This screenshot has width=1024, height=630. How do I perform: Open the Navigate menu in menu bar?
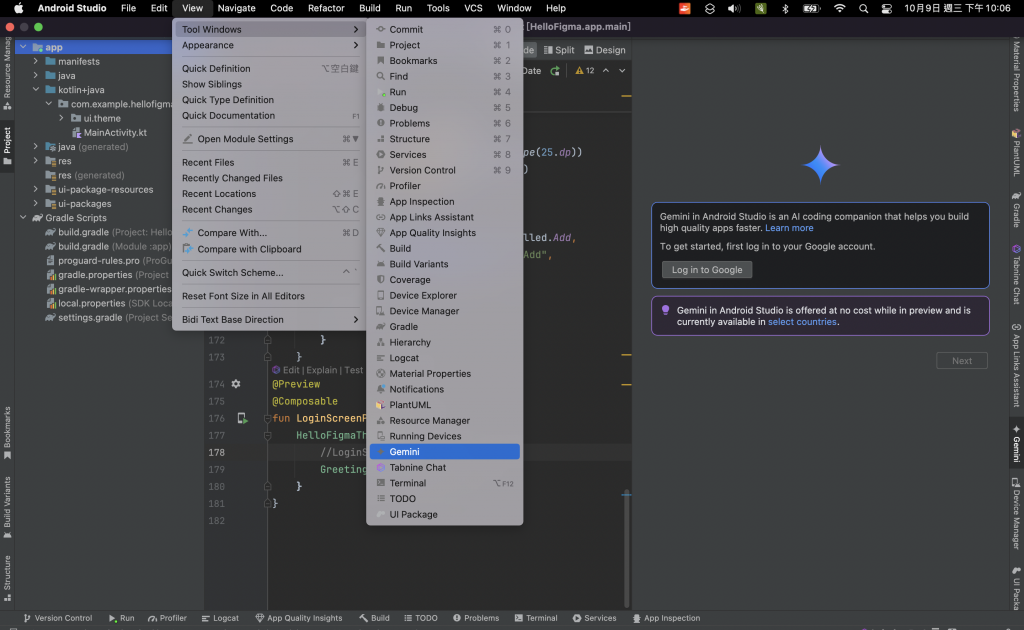coord(236,8)
